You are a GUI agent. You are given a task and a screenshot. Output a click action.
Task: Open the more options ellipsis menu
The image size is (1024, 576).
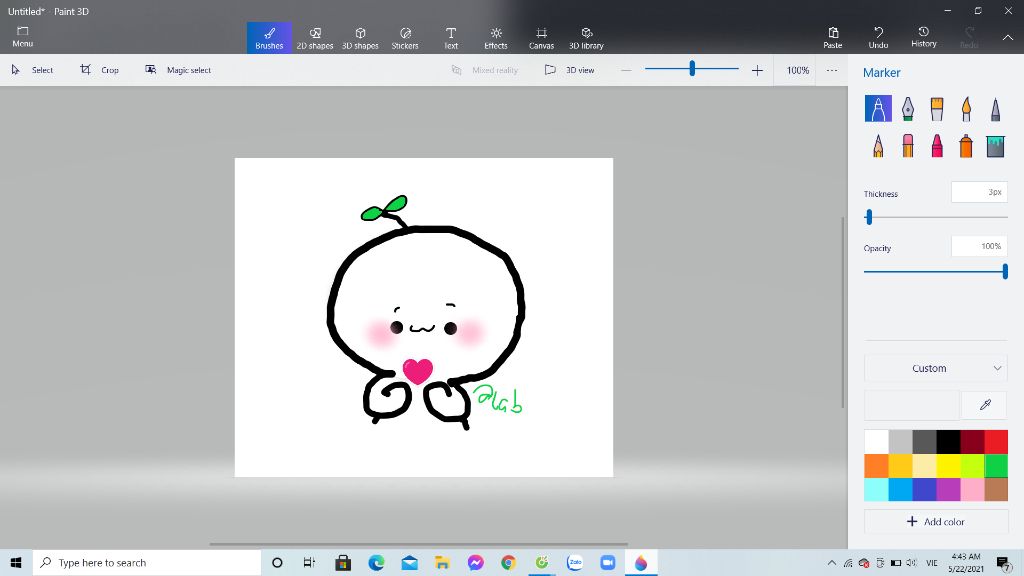[x=831, y=70]
